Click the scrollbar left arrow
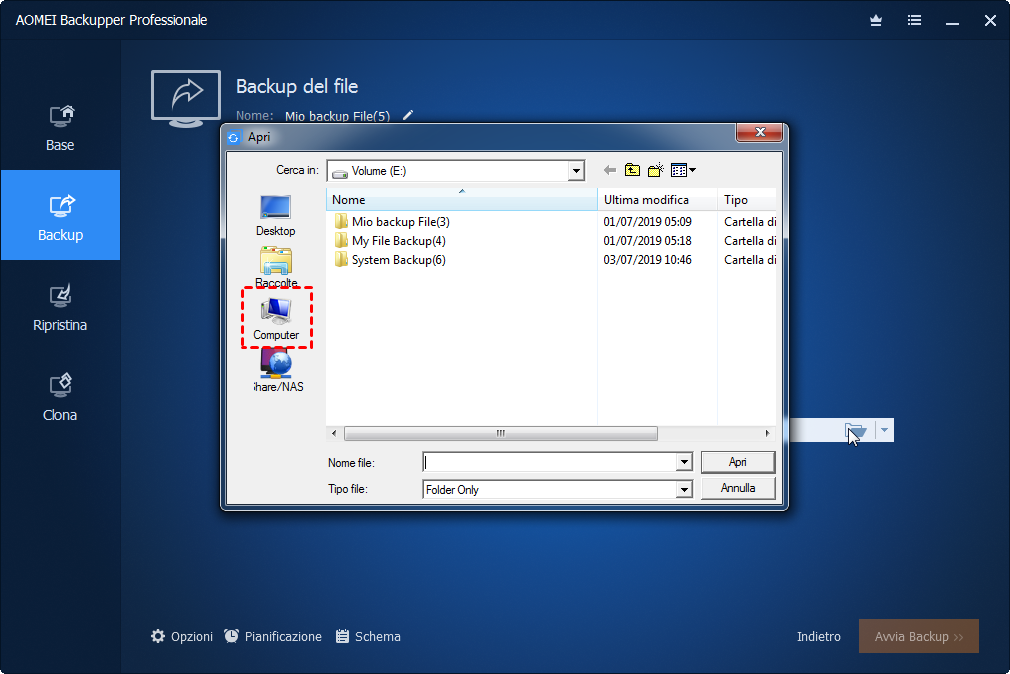The image size is (1010, 674). (334, 433)
